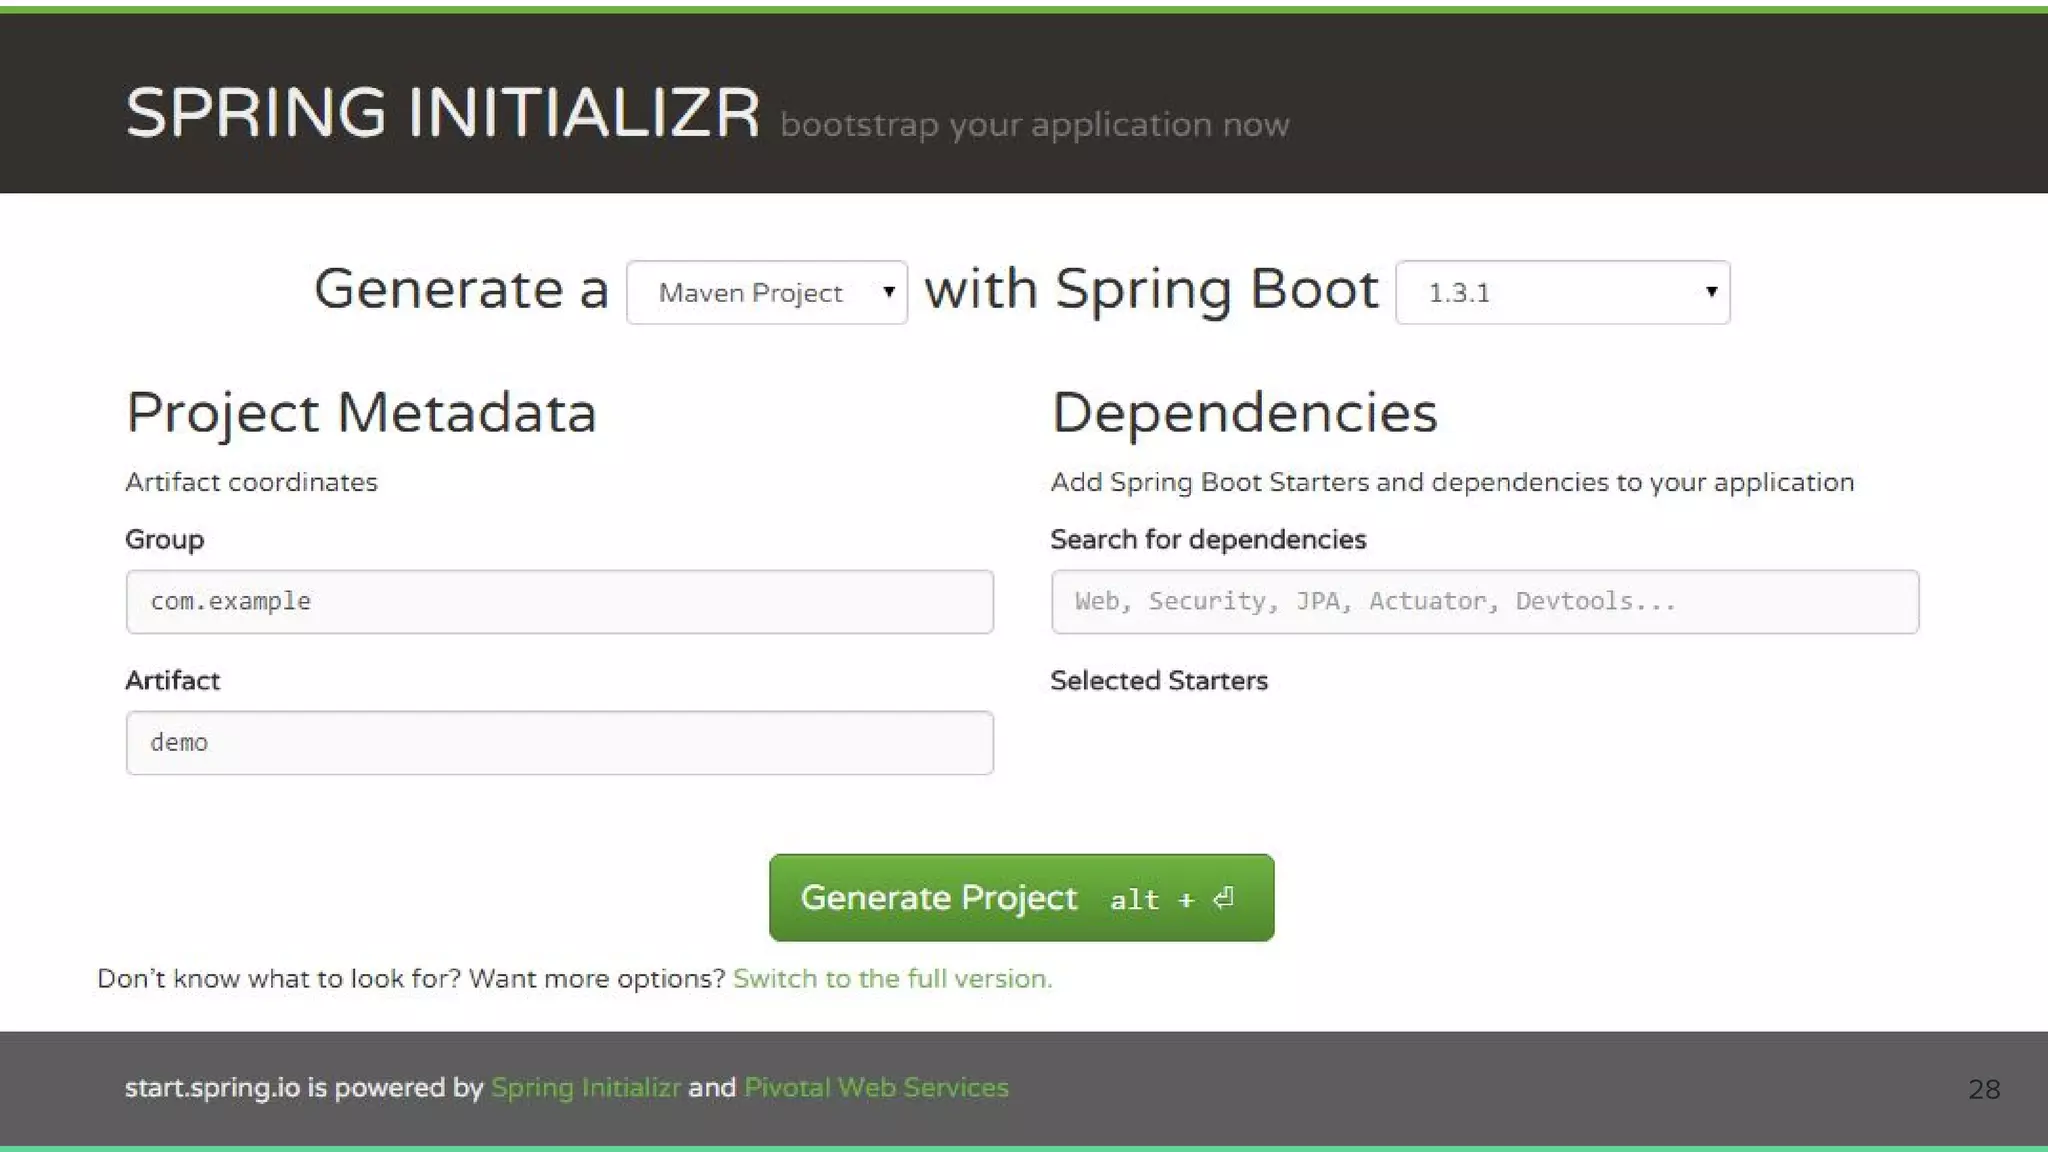This screenshot has width=2048, height=1152.
Task: Click the slide page number 28
Action: point(1984,1089)
